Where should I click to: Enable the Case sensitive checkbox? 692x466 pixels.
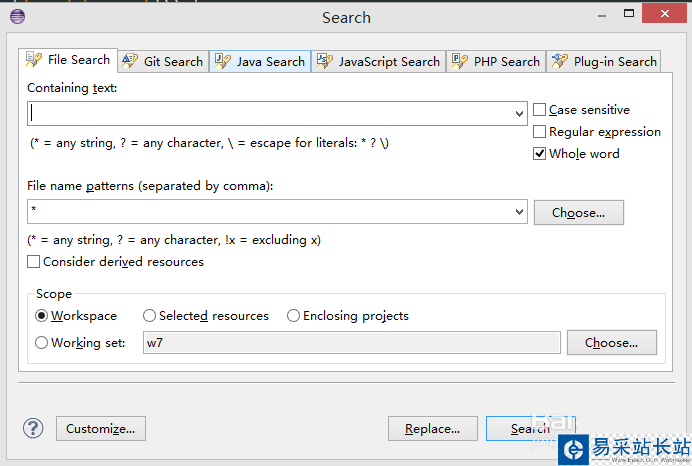[x=540, y=110]
